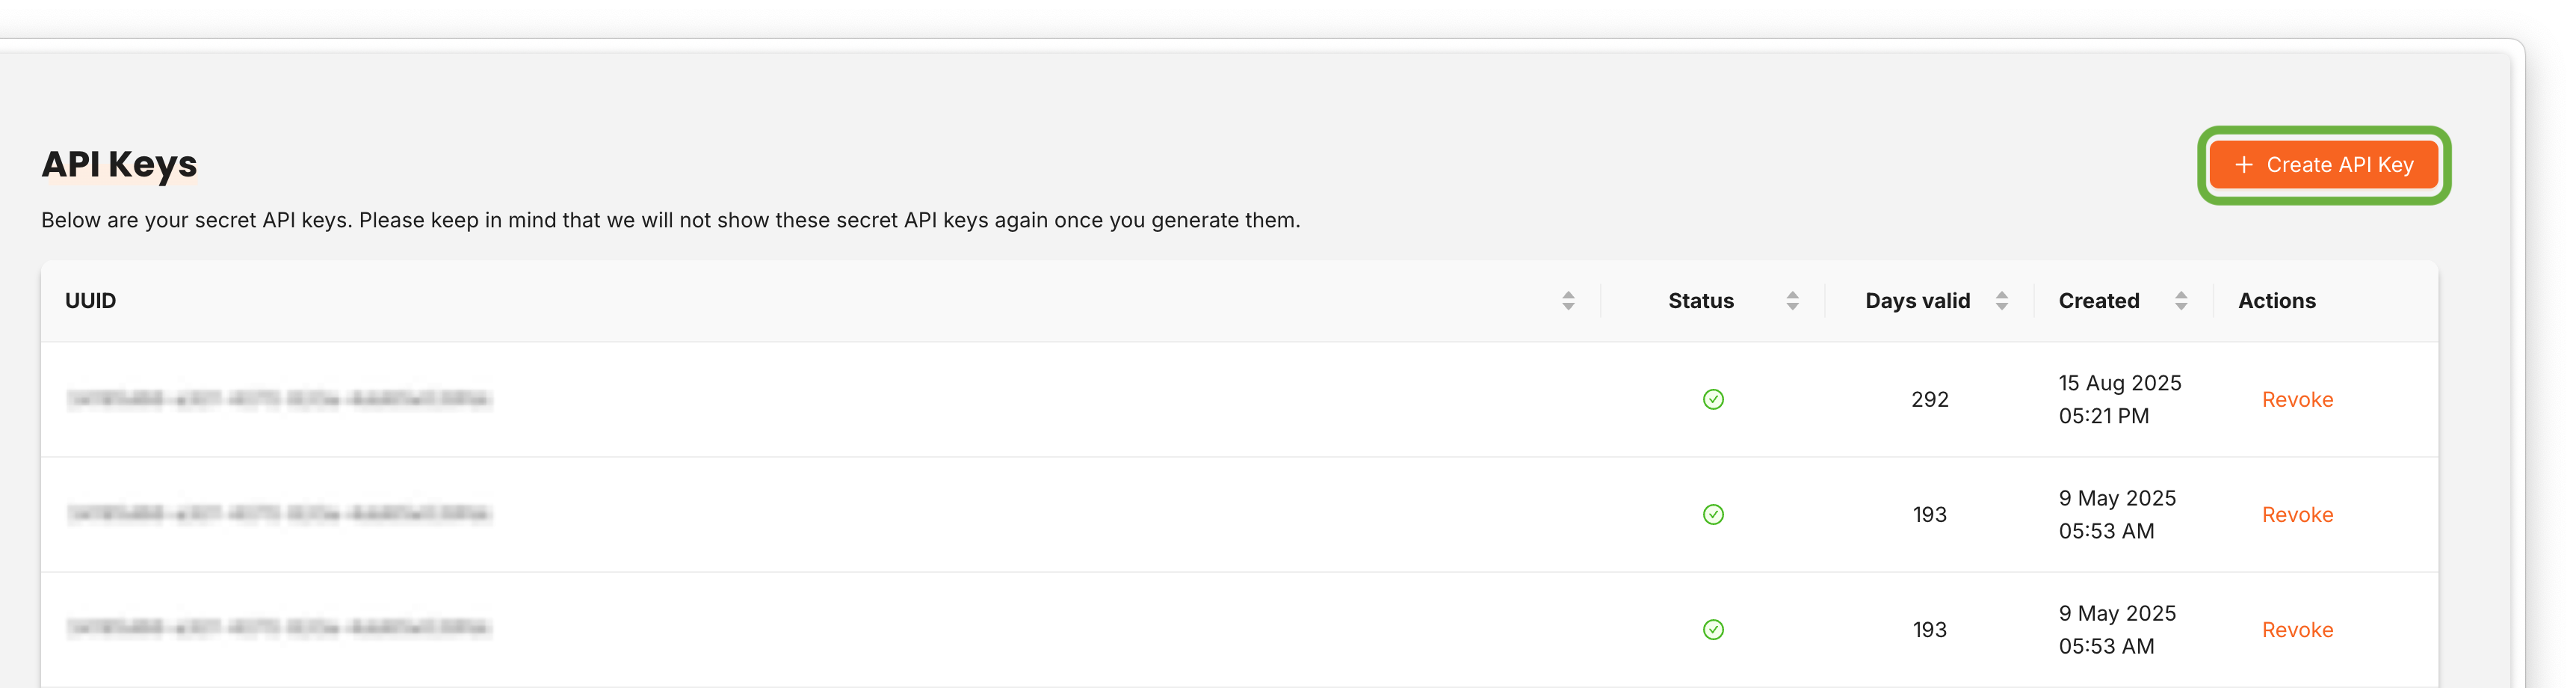Click the sort arrows next to Created

click(x=2181, y=301)
